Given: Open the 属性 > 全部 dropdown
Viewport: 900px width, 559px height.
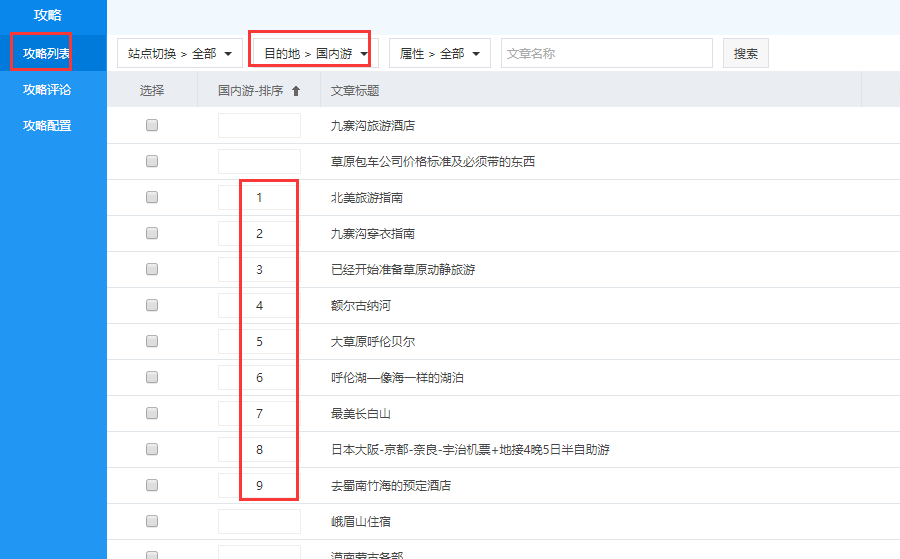Looking at the screenshot, I should (x=439, y=54).
